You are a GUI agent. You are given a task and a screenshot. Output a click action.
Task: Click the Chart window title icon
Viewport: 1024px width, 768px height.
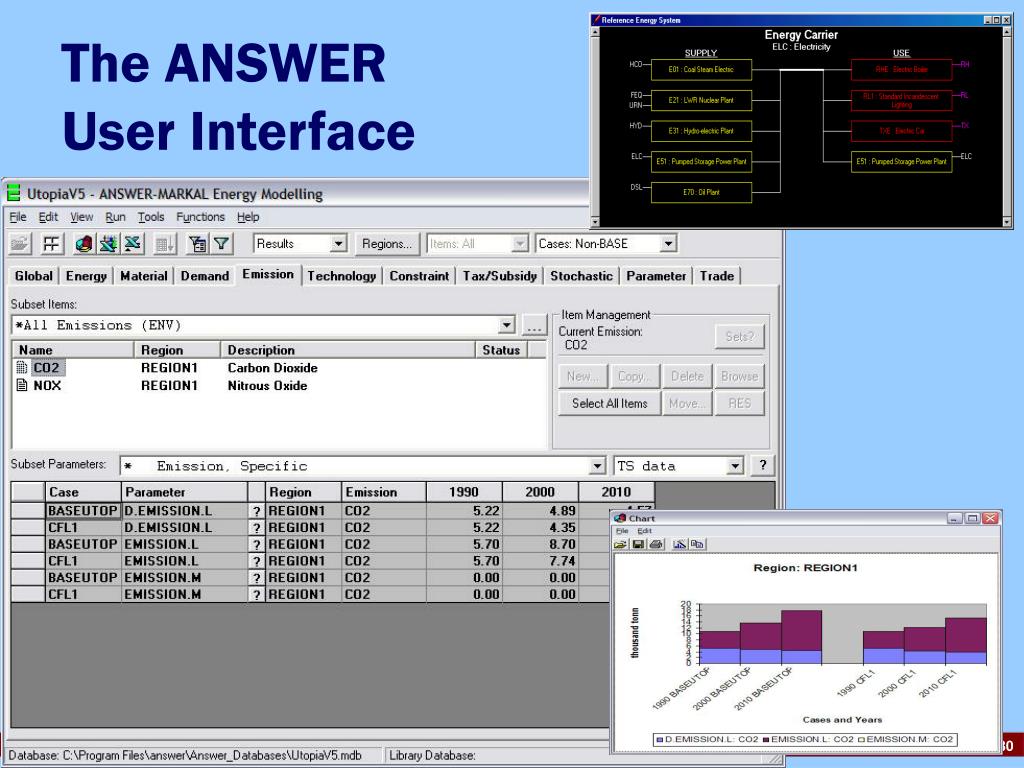pyautogui.click(x=620, y=518)
